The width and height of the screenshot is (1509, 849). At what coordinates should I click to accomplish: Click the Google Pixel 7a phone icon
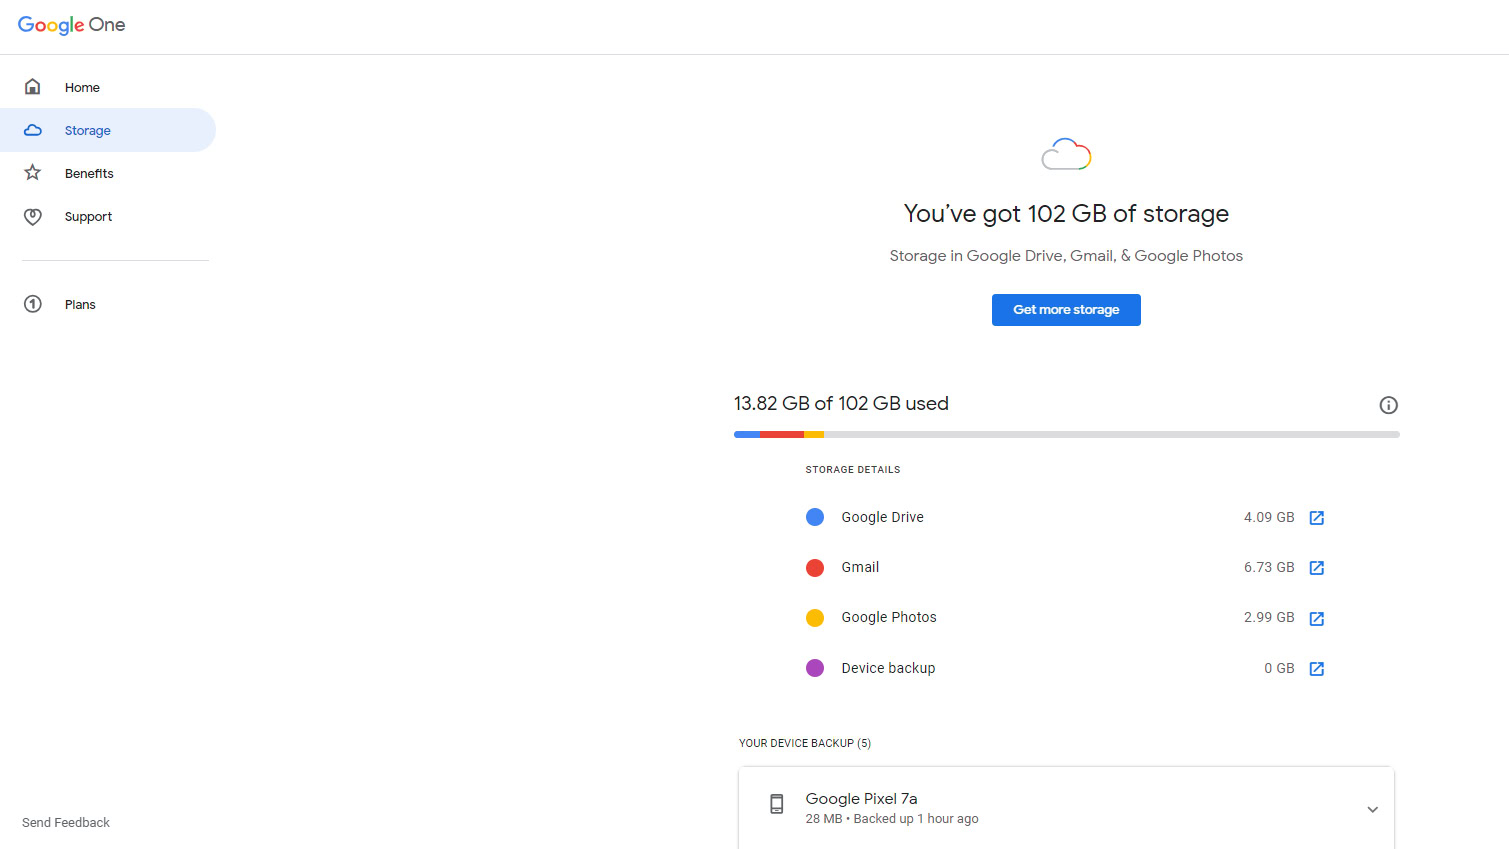pos(776,804)
